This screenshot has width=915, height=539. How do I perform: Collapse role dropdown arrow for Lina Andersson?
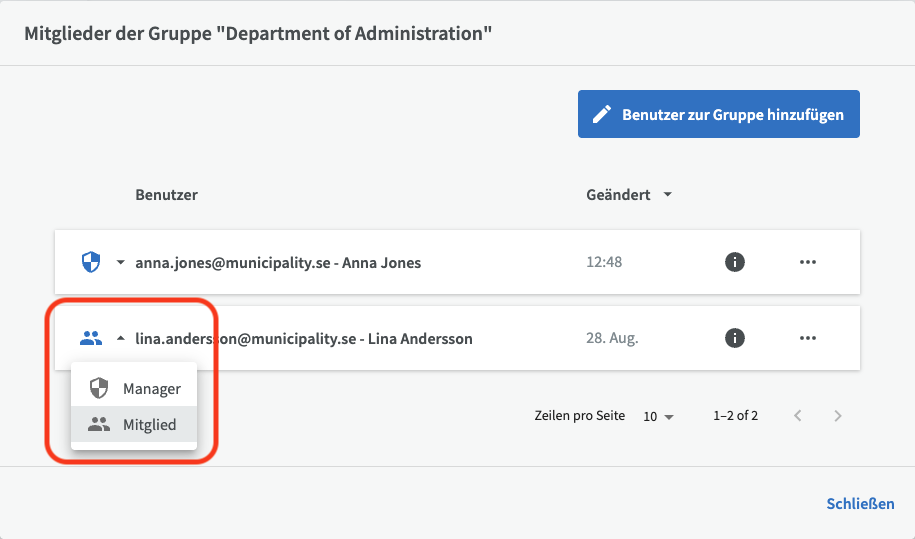(x=121, y=339)
